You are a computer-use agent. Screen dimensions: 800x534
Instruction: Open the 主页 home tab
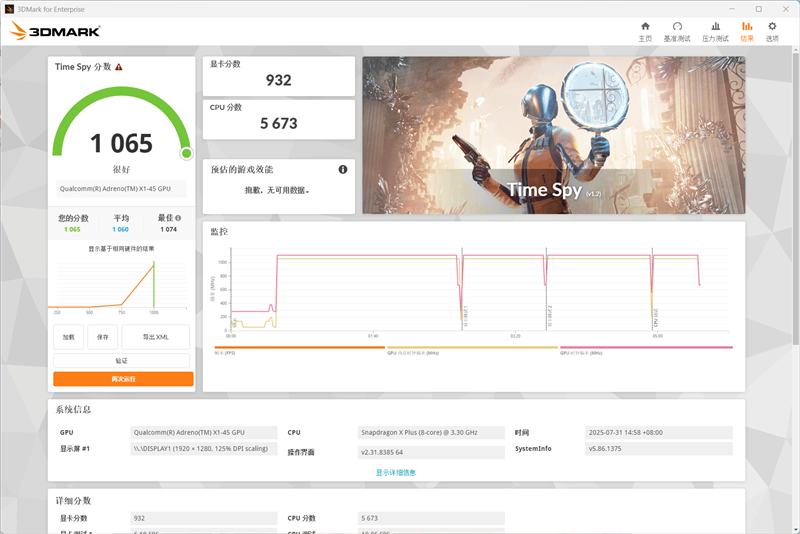point(645,32)
